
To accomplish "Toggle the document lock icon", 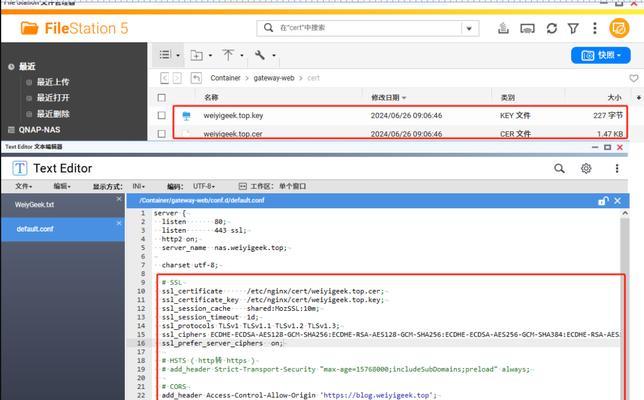I will pyautogui.click(x=603, y=201).
